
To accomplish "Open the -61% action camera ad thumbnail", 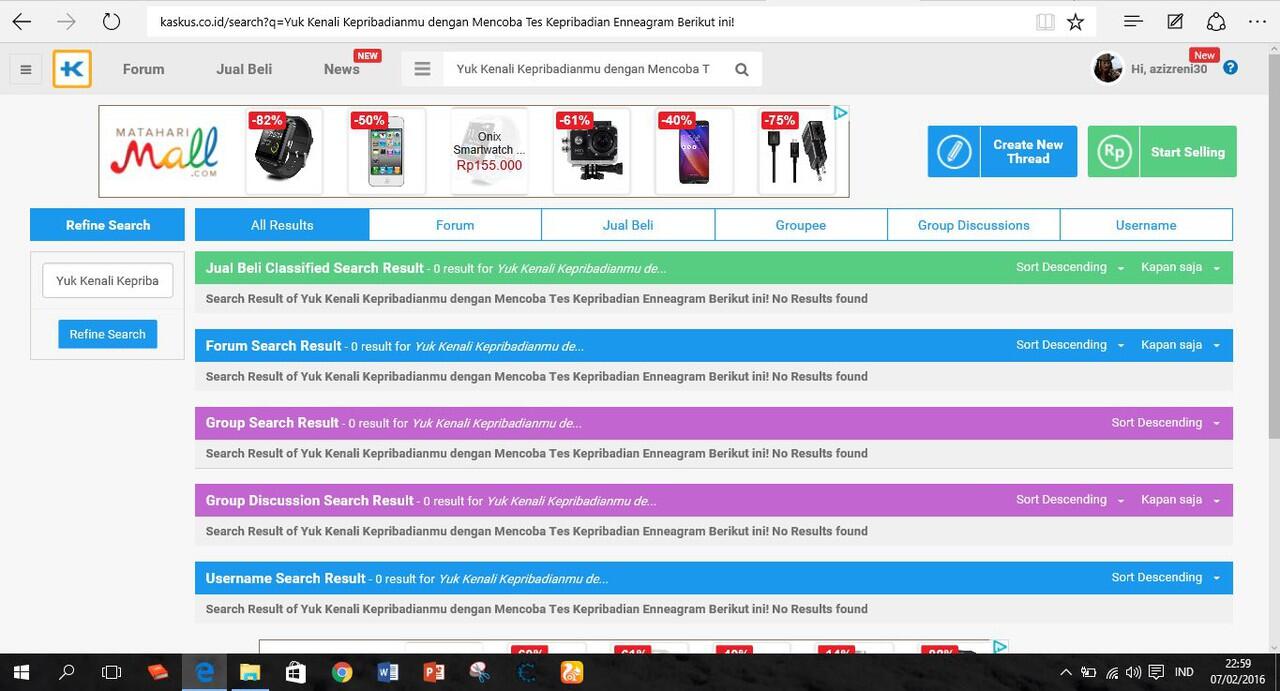I will (x=592, y=151).
